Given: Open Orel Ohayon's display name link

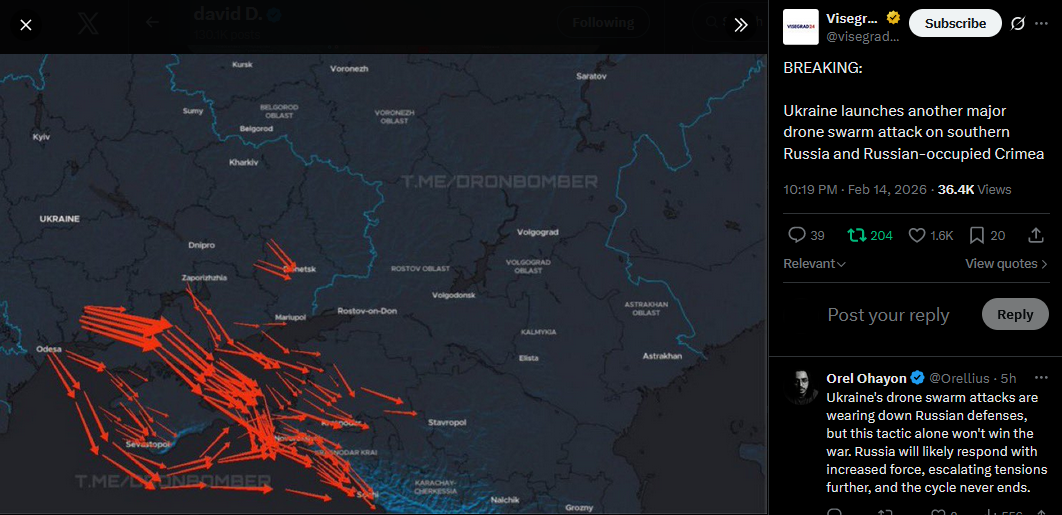Looking at the screenshot, I should (866, 377).
